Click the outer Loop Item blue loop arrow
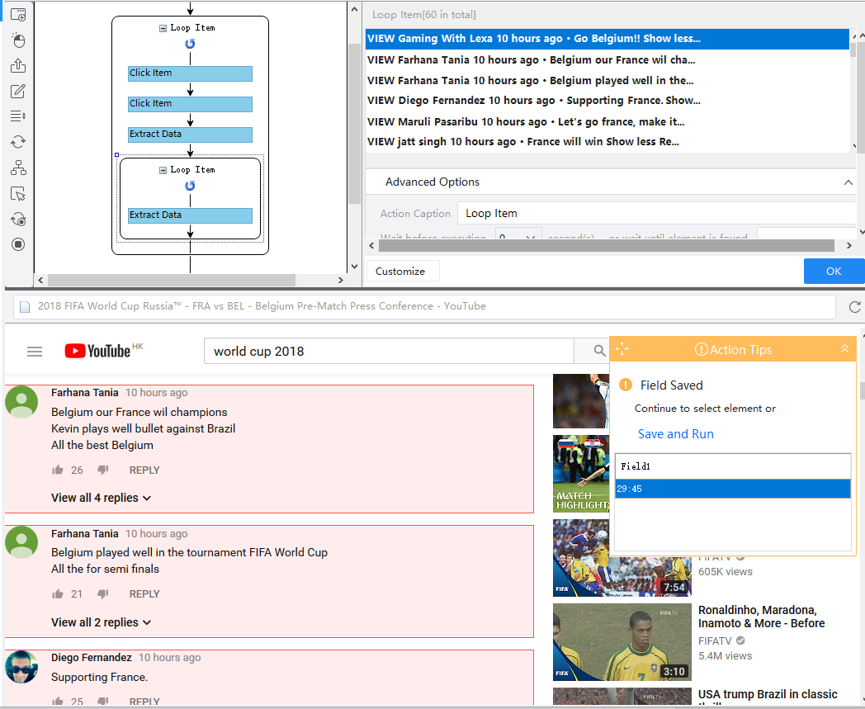This screenshot has width=865, height=709. click(x=190, y=44)
